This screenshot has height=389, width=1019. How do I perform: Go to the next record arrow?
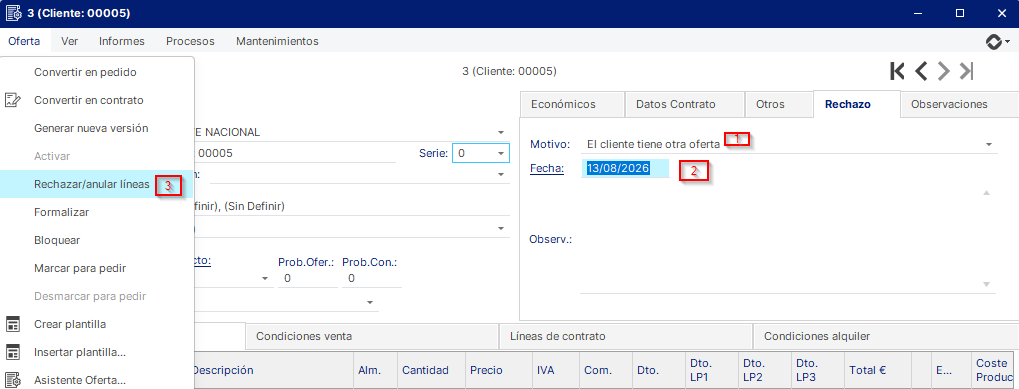944,71
